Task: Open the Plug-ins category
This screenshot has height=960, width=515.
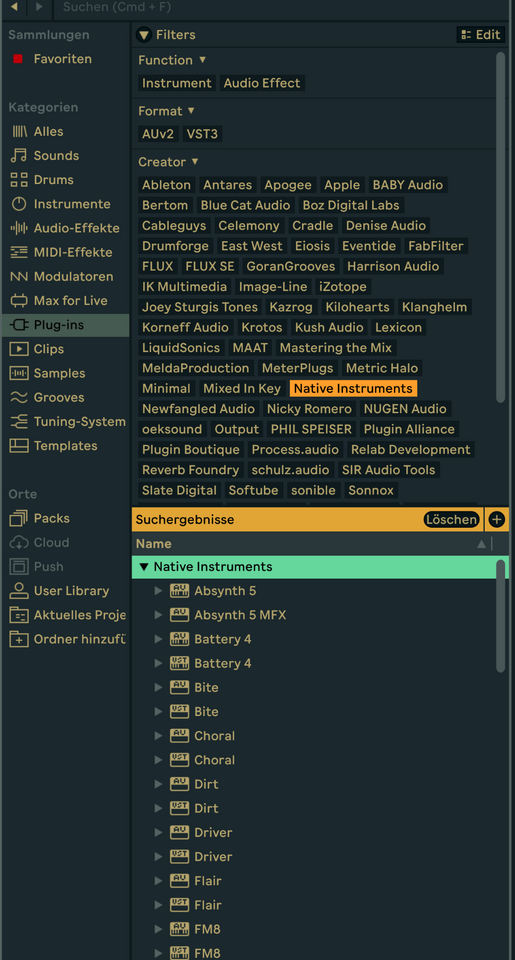Action: click(x=66, y=325)
